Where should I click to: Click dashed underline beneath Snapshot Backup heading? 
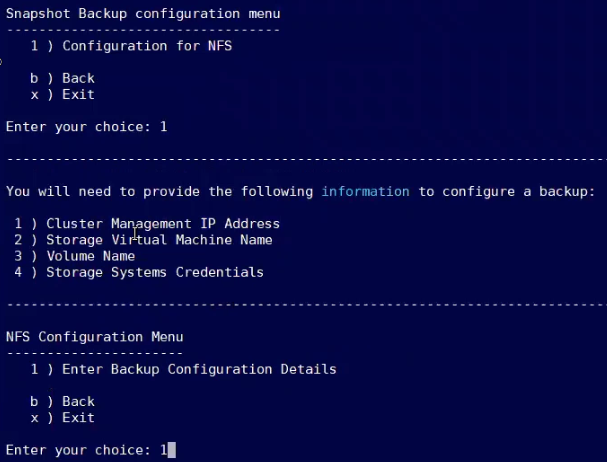pyautogui.click(x=143, y=30)
